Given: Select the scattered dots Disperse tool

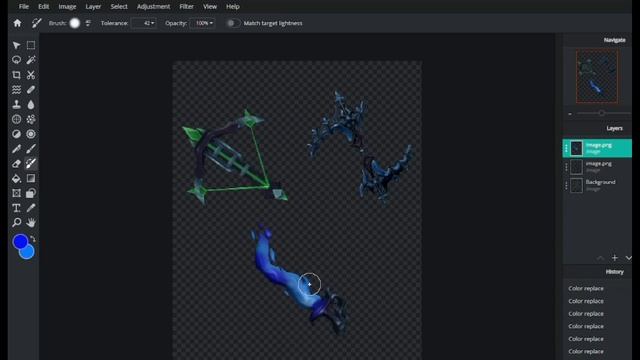Looking at the screenshot, I should [x=31, y=119].
